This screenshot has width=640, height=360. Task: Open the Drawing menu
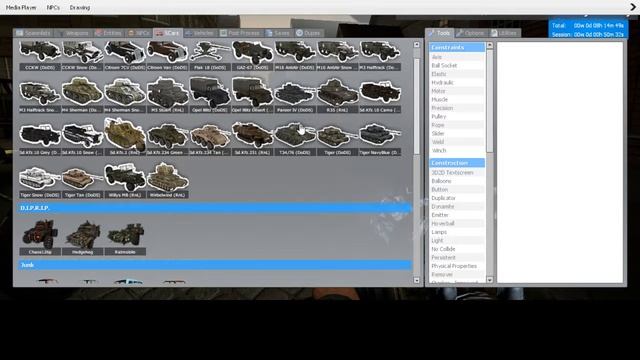80,7
